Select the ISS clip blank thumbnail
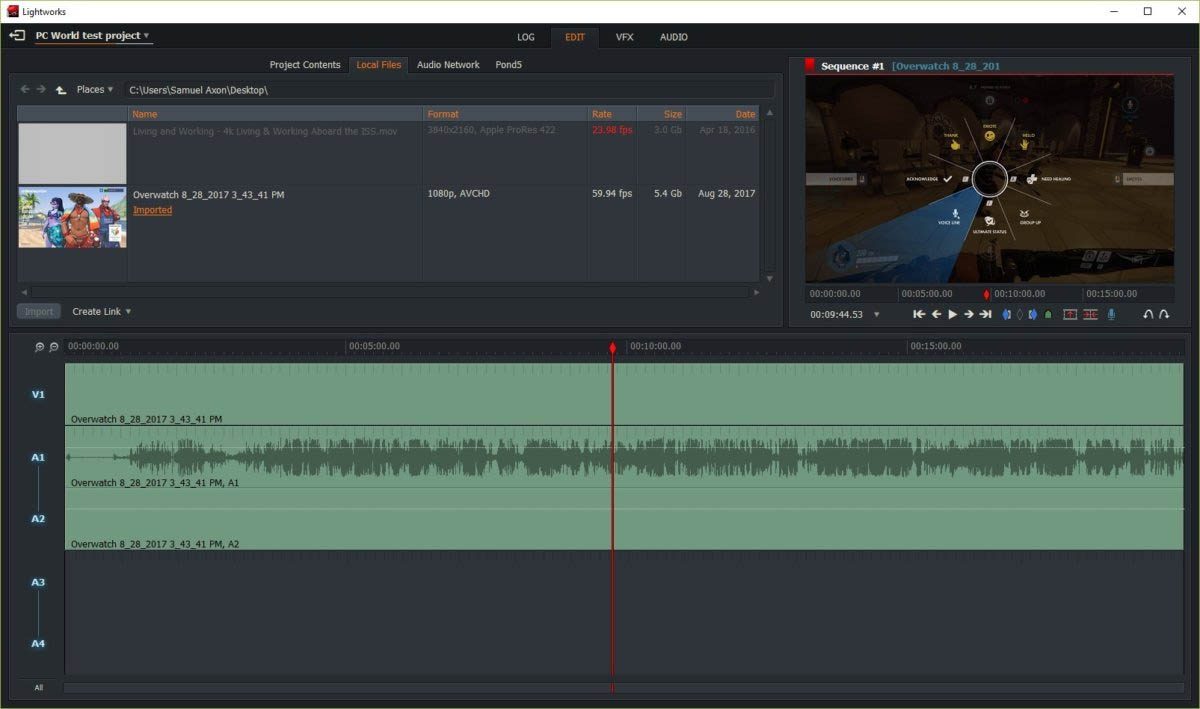The image size is (1200, 709). point(72,153)
